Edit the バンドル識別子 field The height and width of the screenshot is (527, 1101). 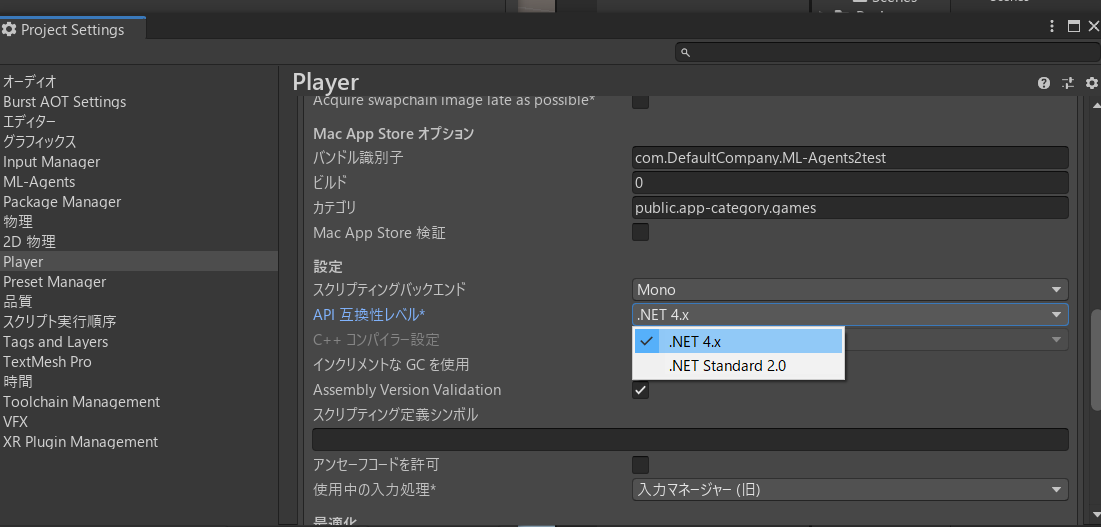pos(850,158)
